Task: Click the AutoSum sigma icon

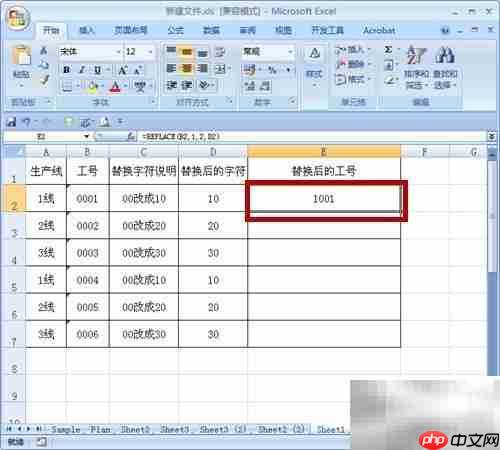Action: [388, 50]
